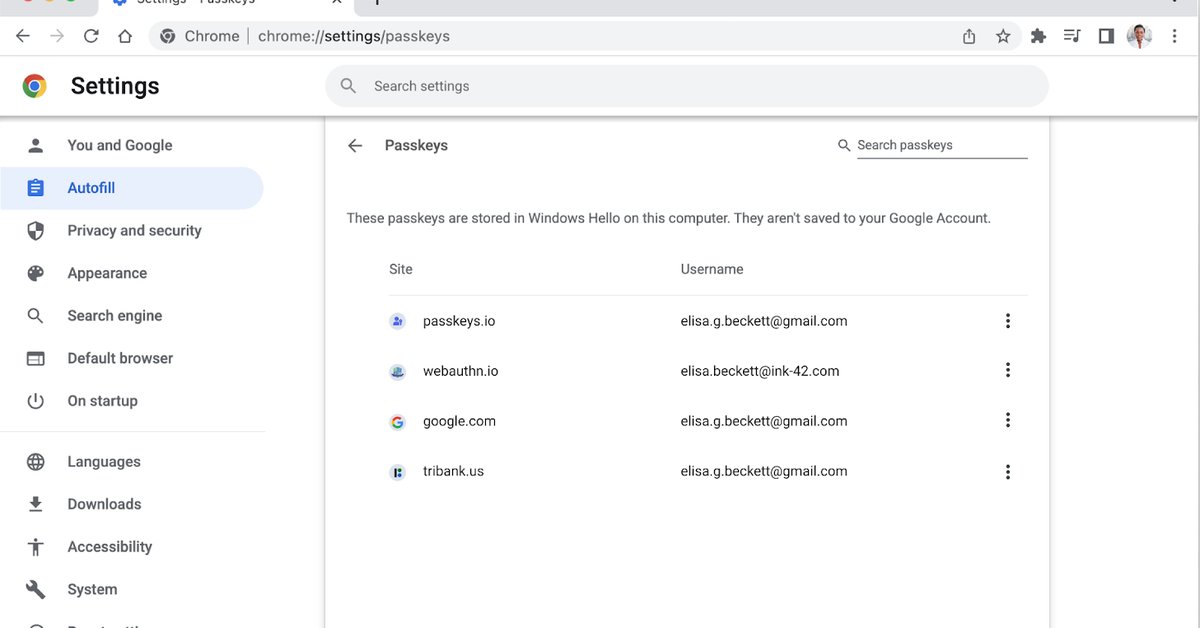The image size is (1200, 628).
Task: Click the Search settings field
Action: click(x=687, y=86)
